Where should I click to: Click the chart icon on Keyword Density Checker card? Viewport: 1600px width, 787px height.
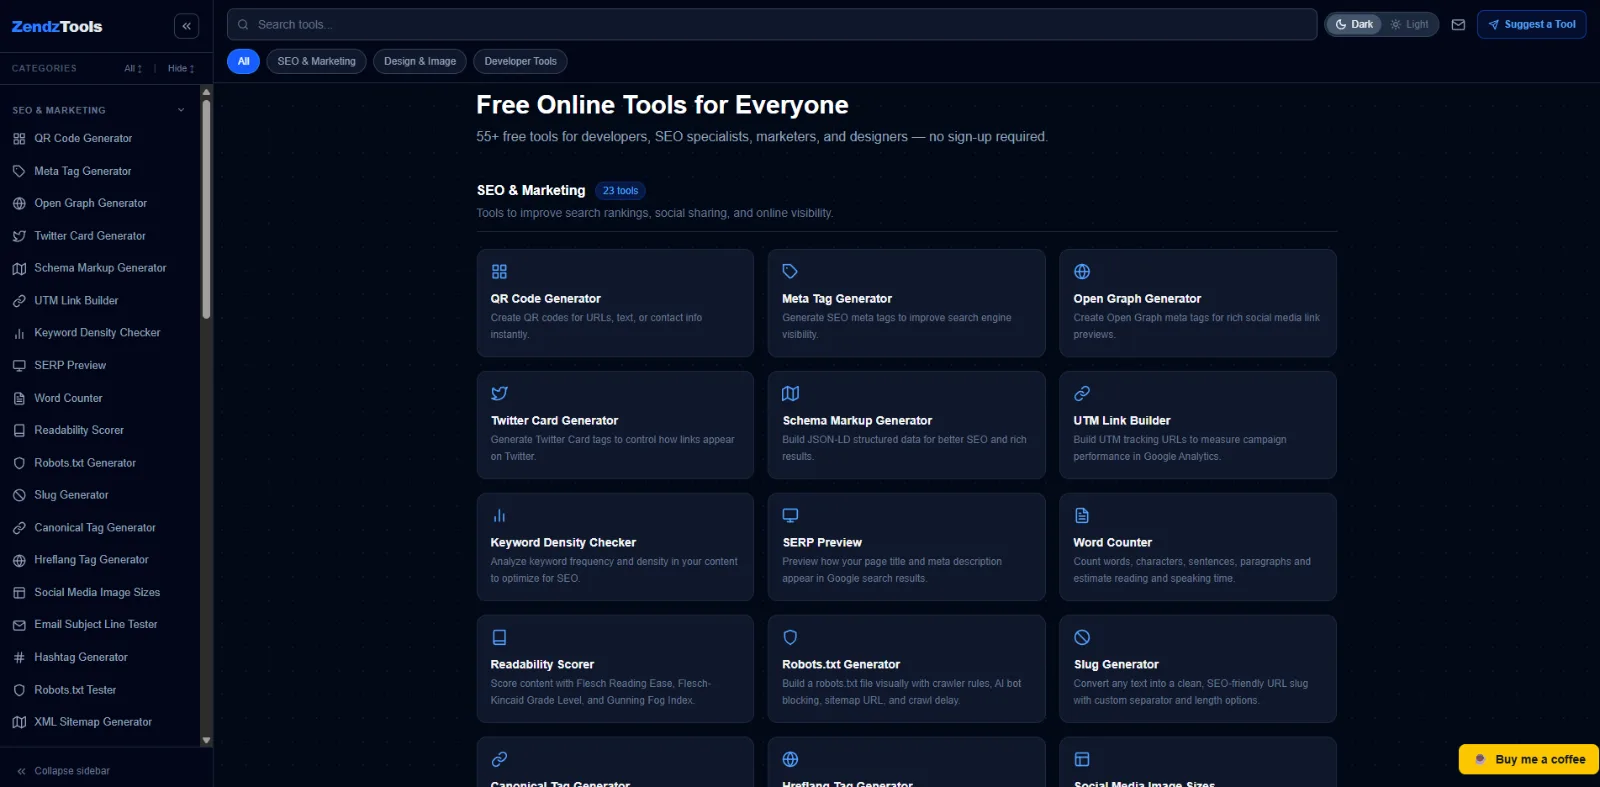(x=499, y=515)
